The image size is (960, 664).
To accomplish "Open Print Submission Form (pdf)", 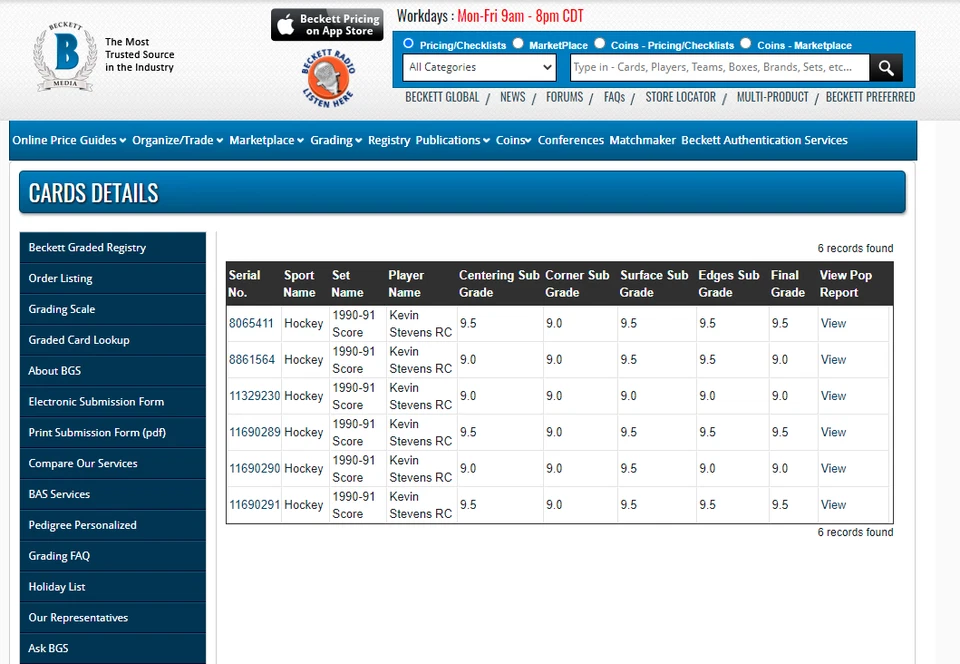I will point(113,433).
